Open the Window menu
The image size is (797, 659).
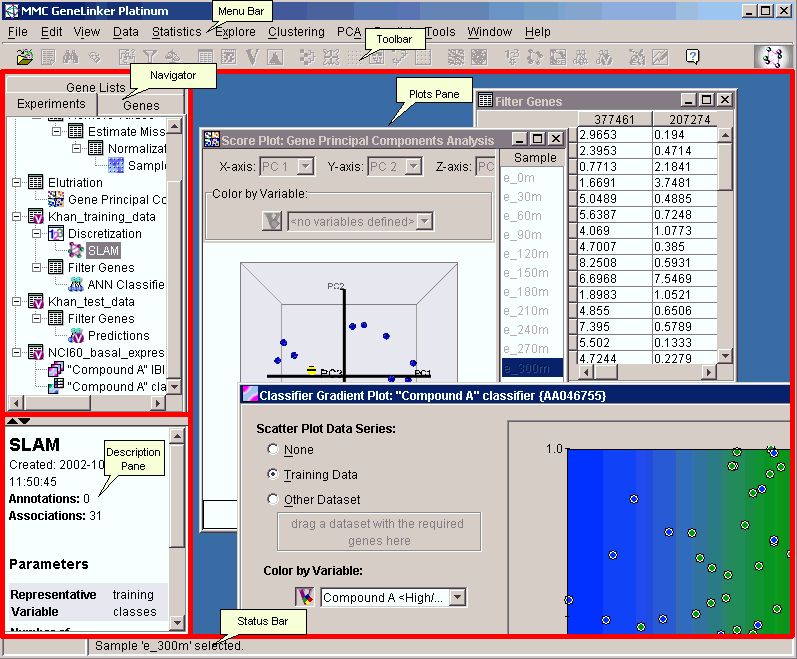point(489,32)
